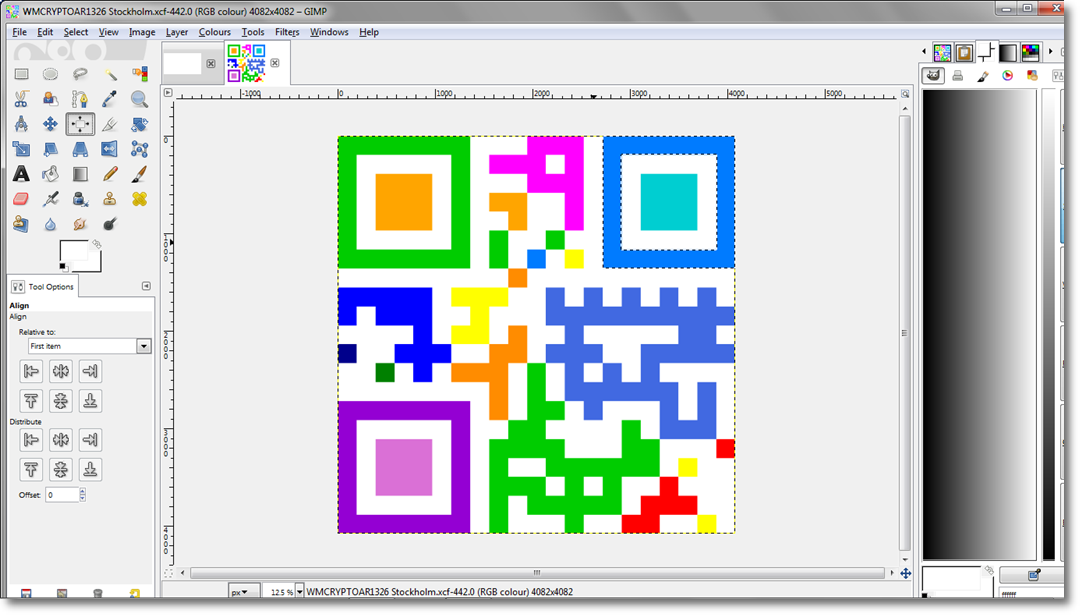Select the Free Select lasso tool
Screen dimensions: 1080x615
(80, 74)
